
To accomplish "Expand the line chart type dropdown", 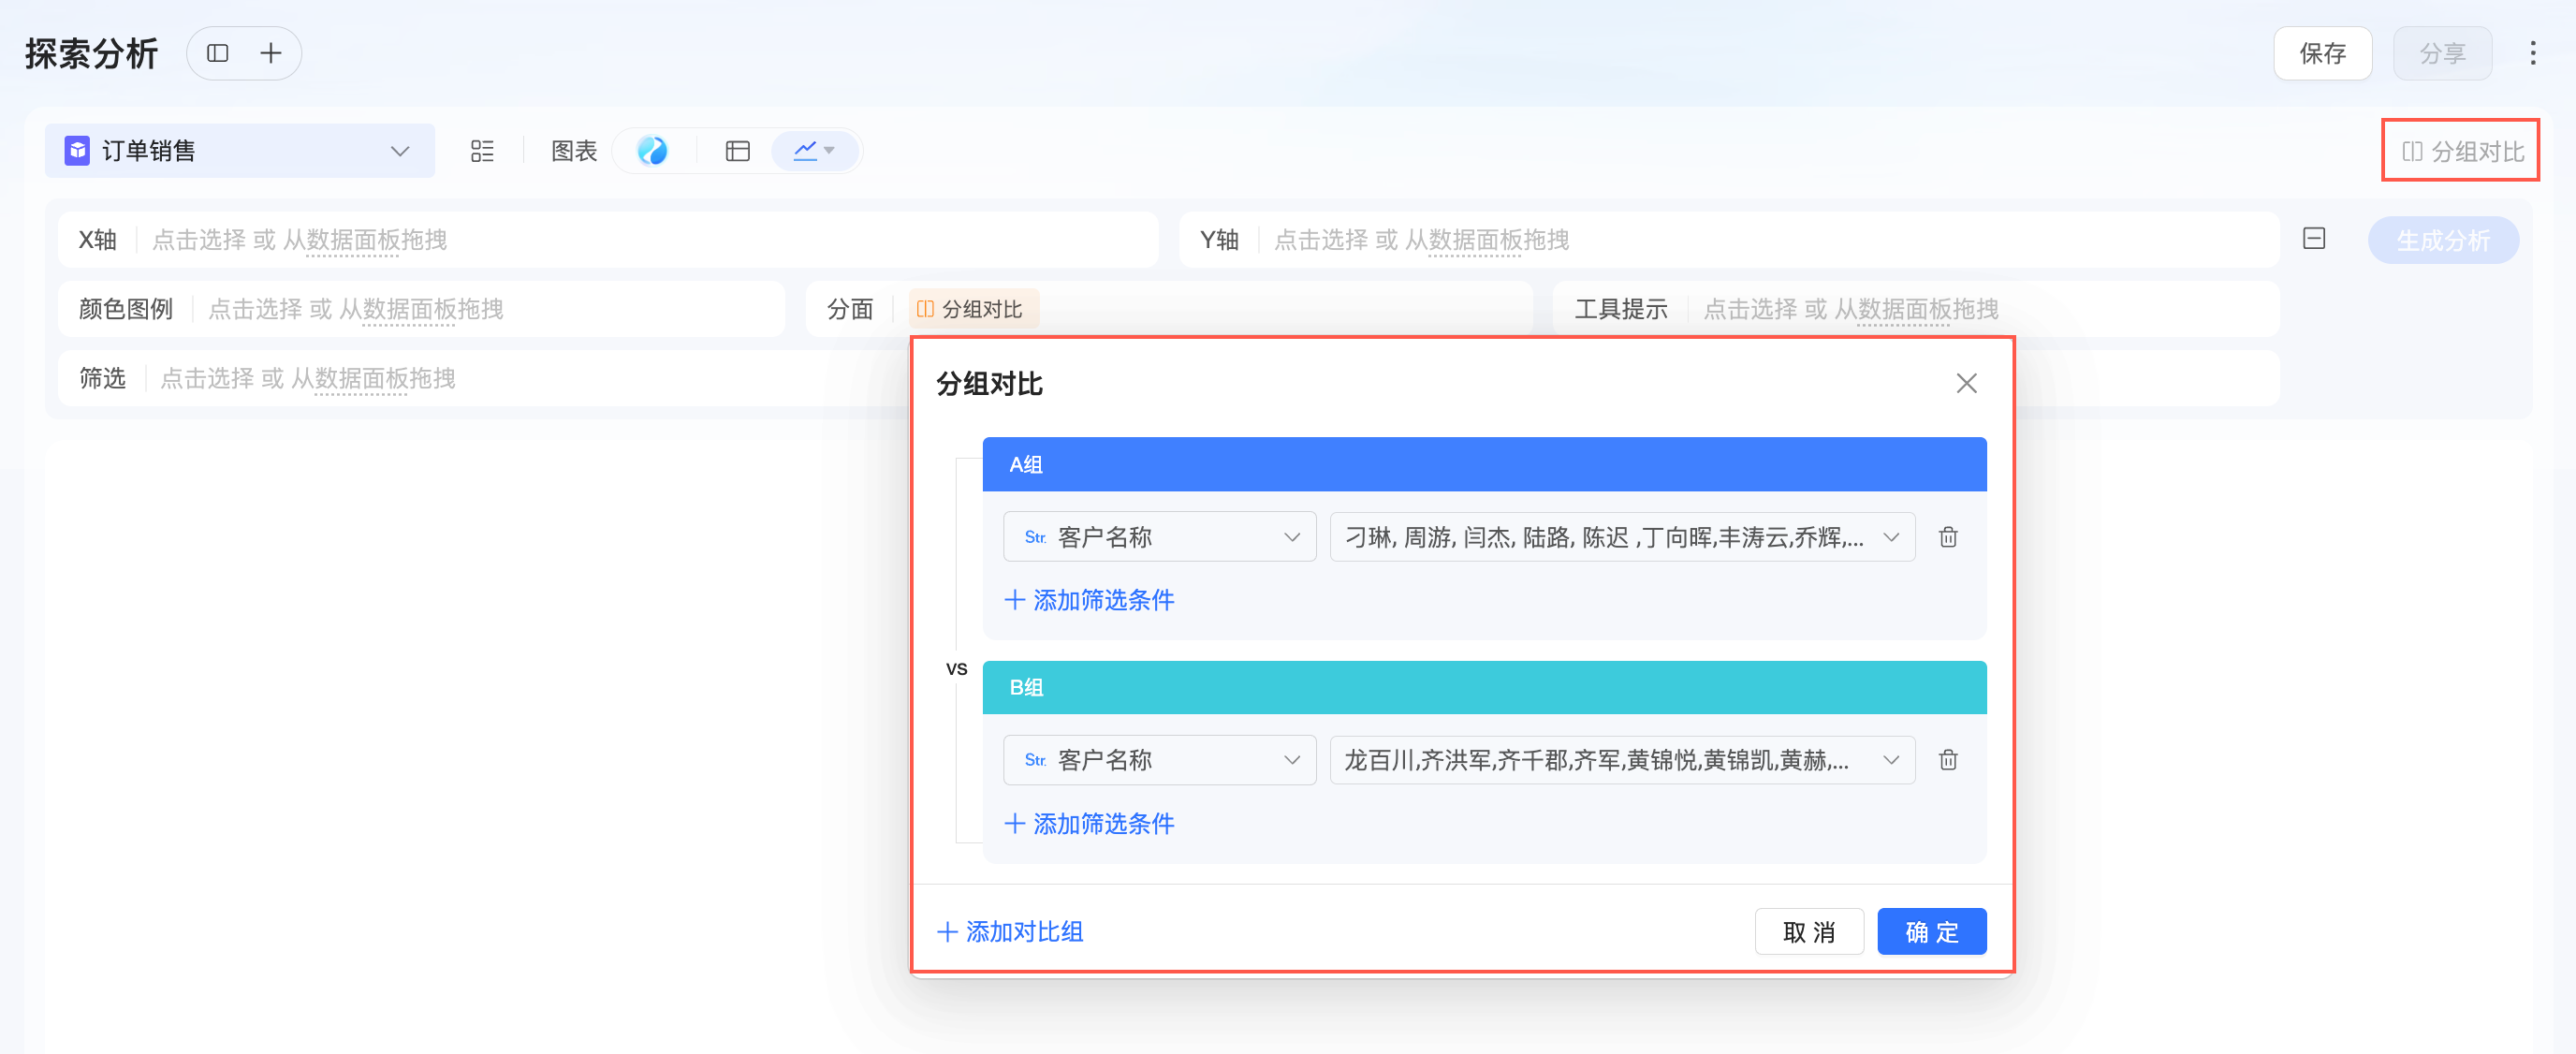I will [x=815, y=151].
